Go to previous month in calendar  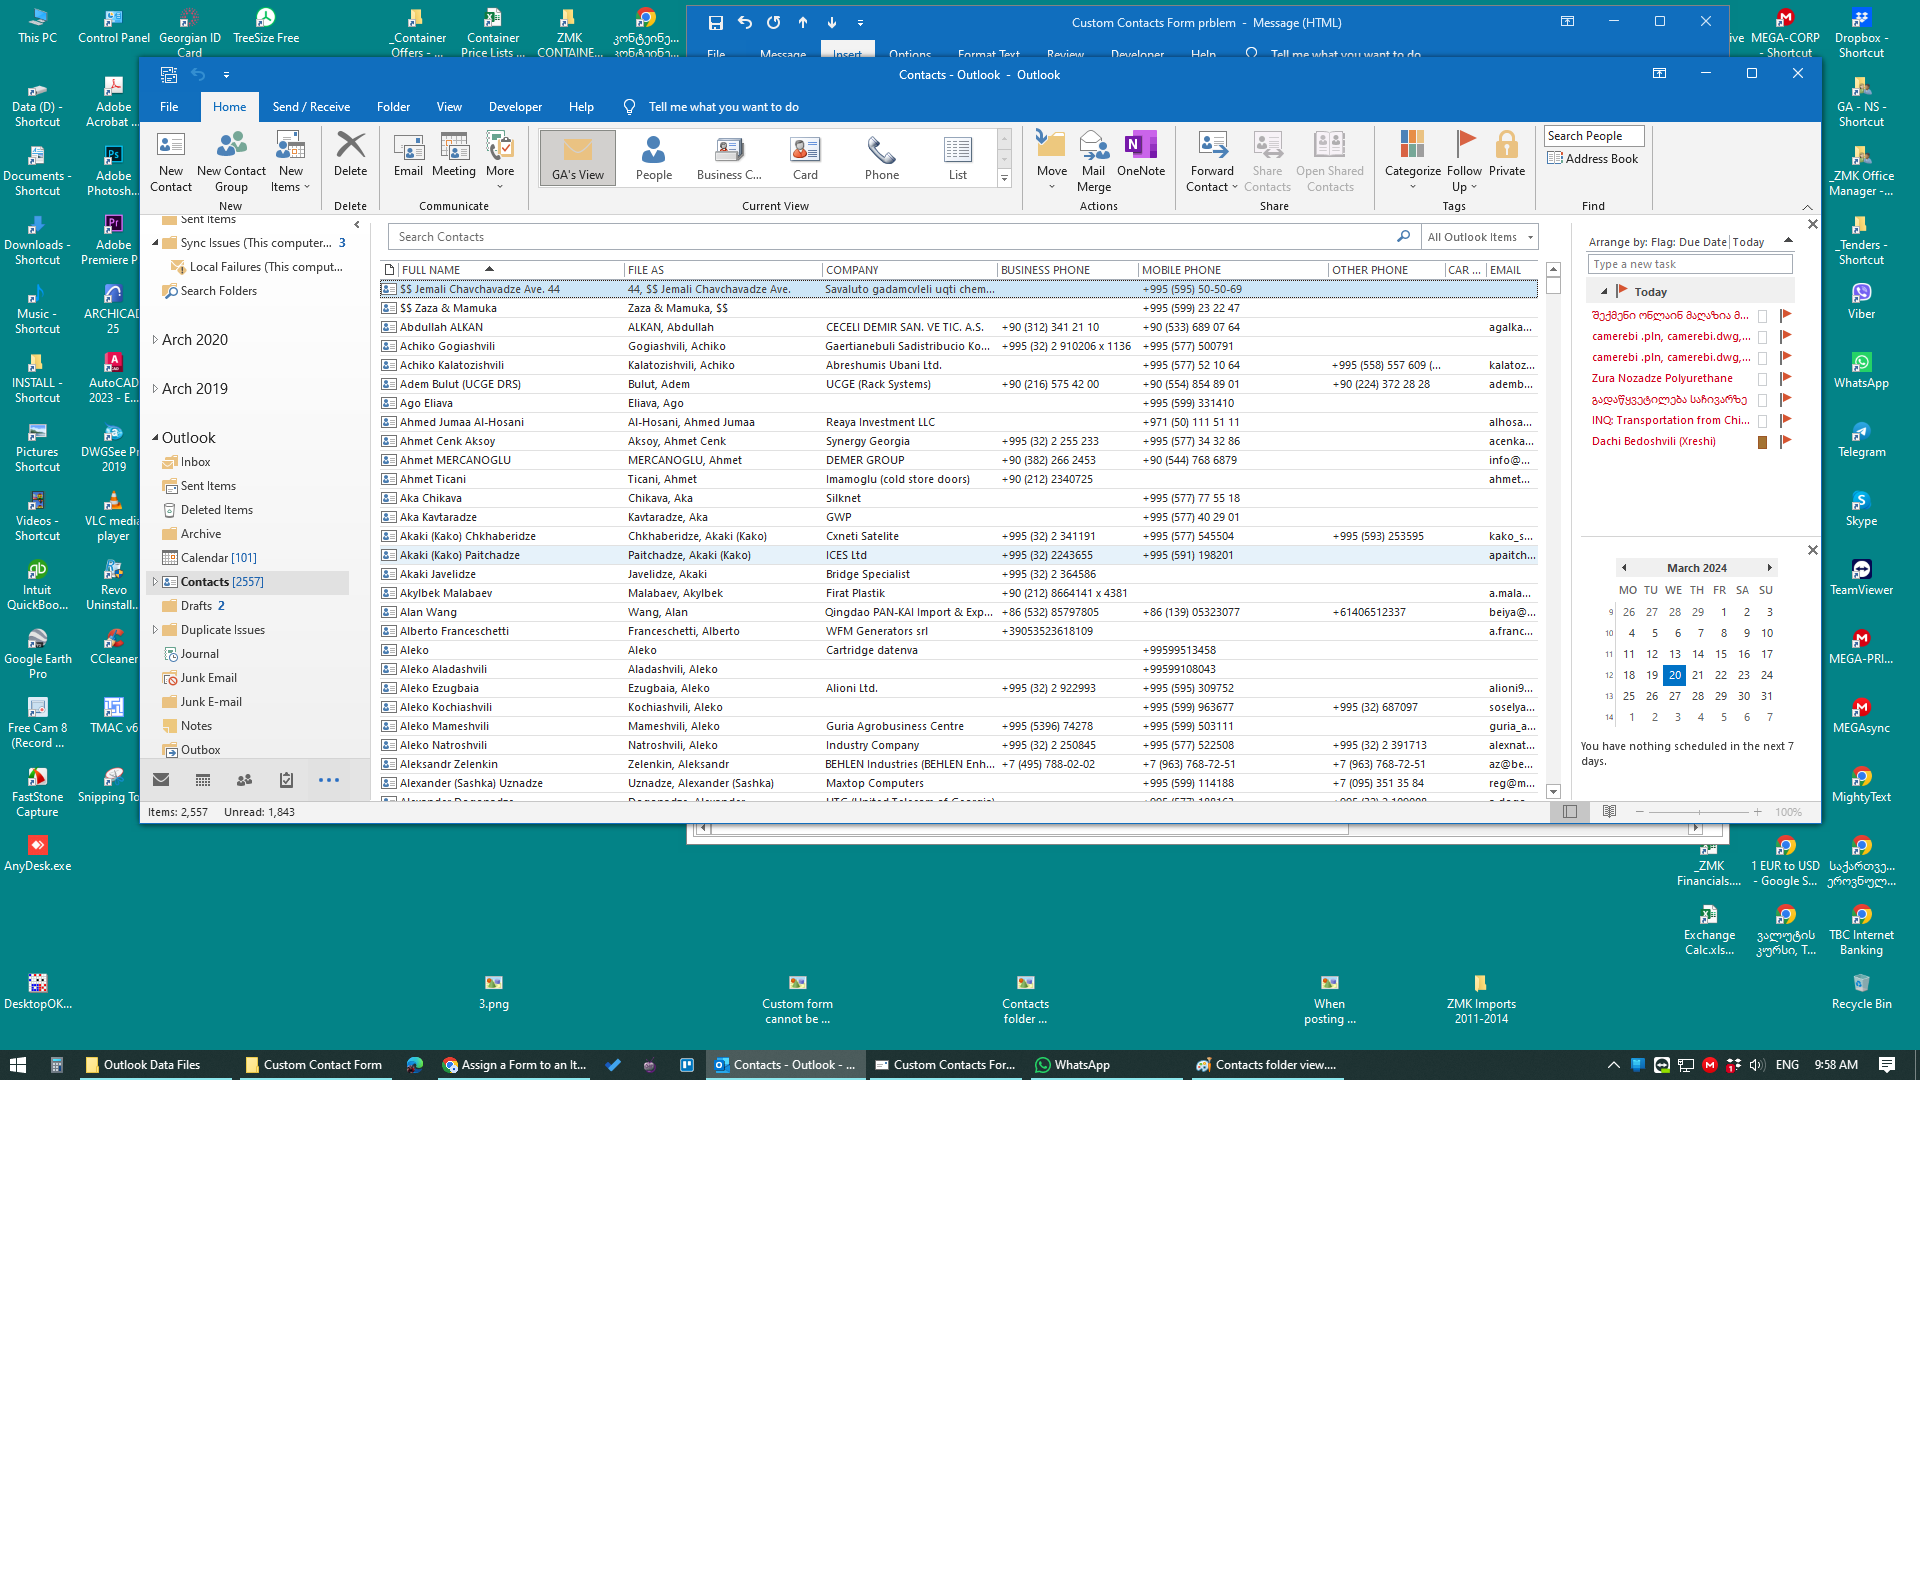pyautogui.click(x=1624, y=568)
